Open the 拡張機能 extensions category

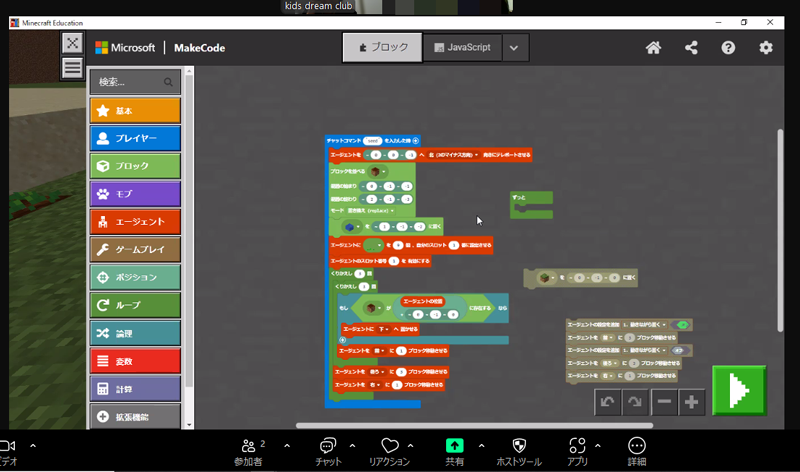(135, 416)
